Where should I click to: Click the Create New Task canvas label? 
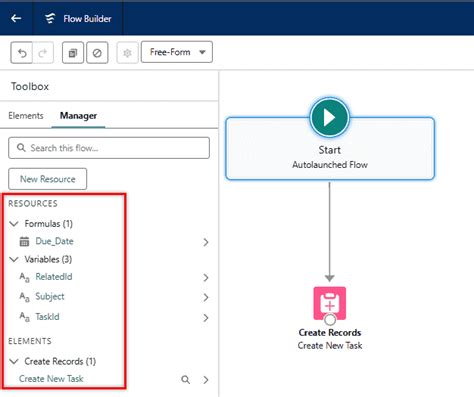pos(330,346)
